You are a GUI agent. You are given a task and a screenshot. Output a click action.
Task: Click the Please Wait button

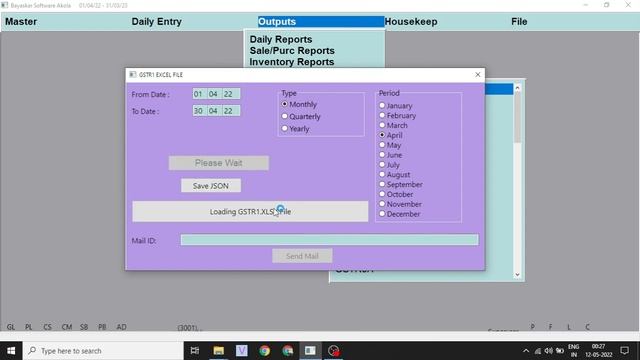pos(219,163)
